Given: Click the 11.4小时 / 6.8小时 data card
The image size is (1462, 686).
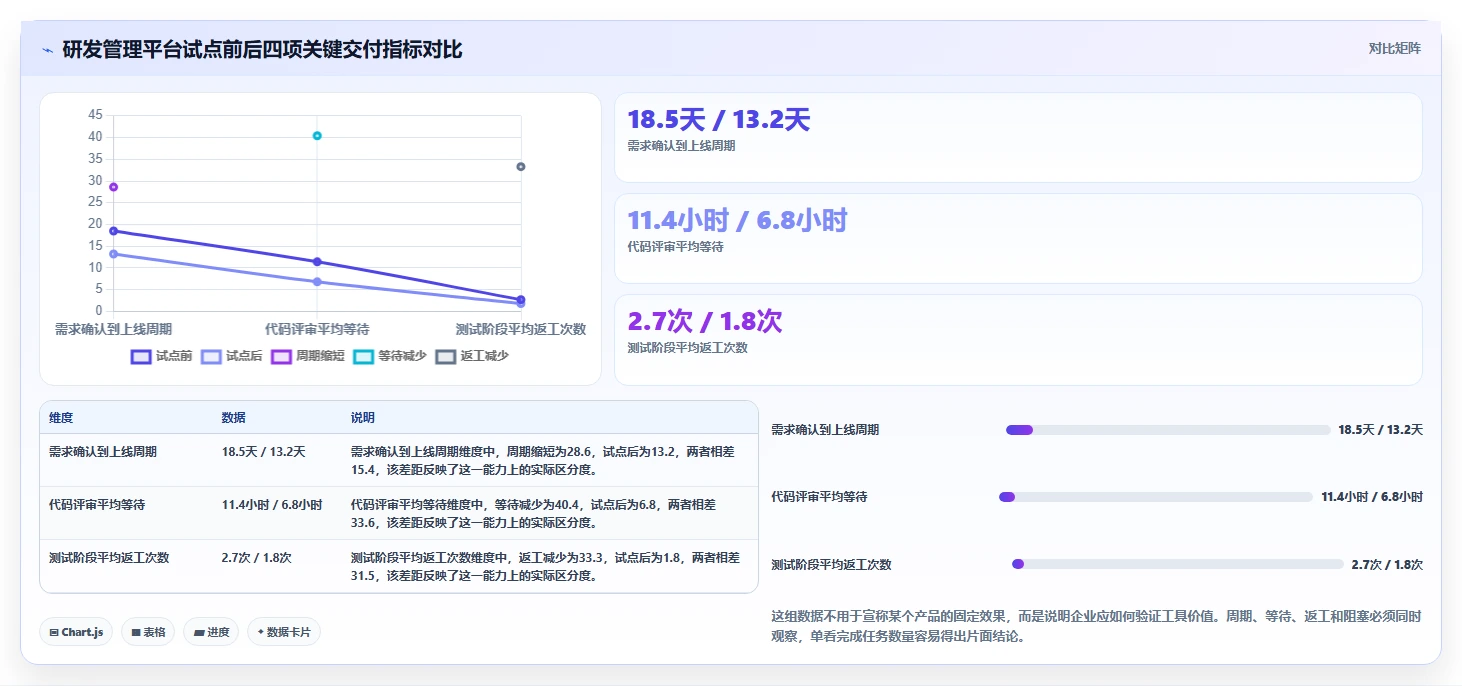Looking at the screenshot, I should (1018, 238).
